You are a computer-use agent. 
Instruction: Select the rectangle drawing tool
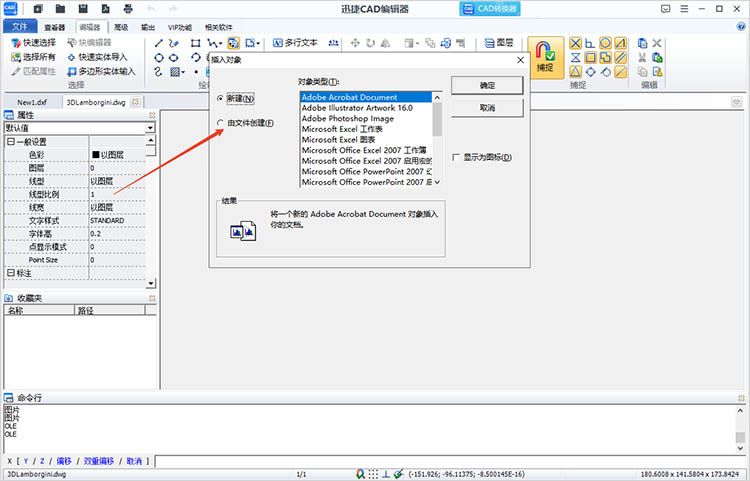pos(195,44)
